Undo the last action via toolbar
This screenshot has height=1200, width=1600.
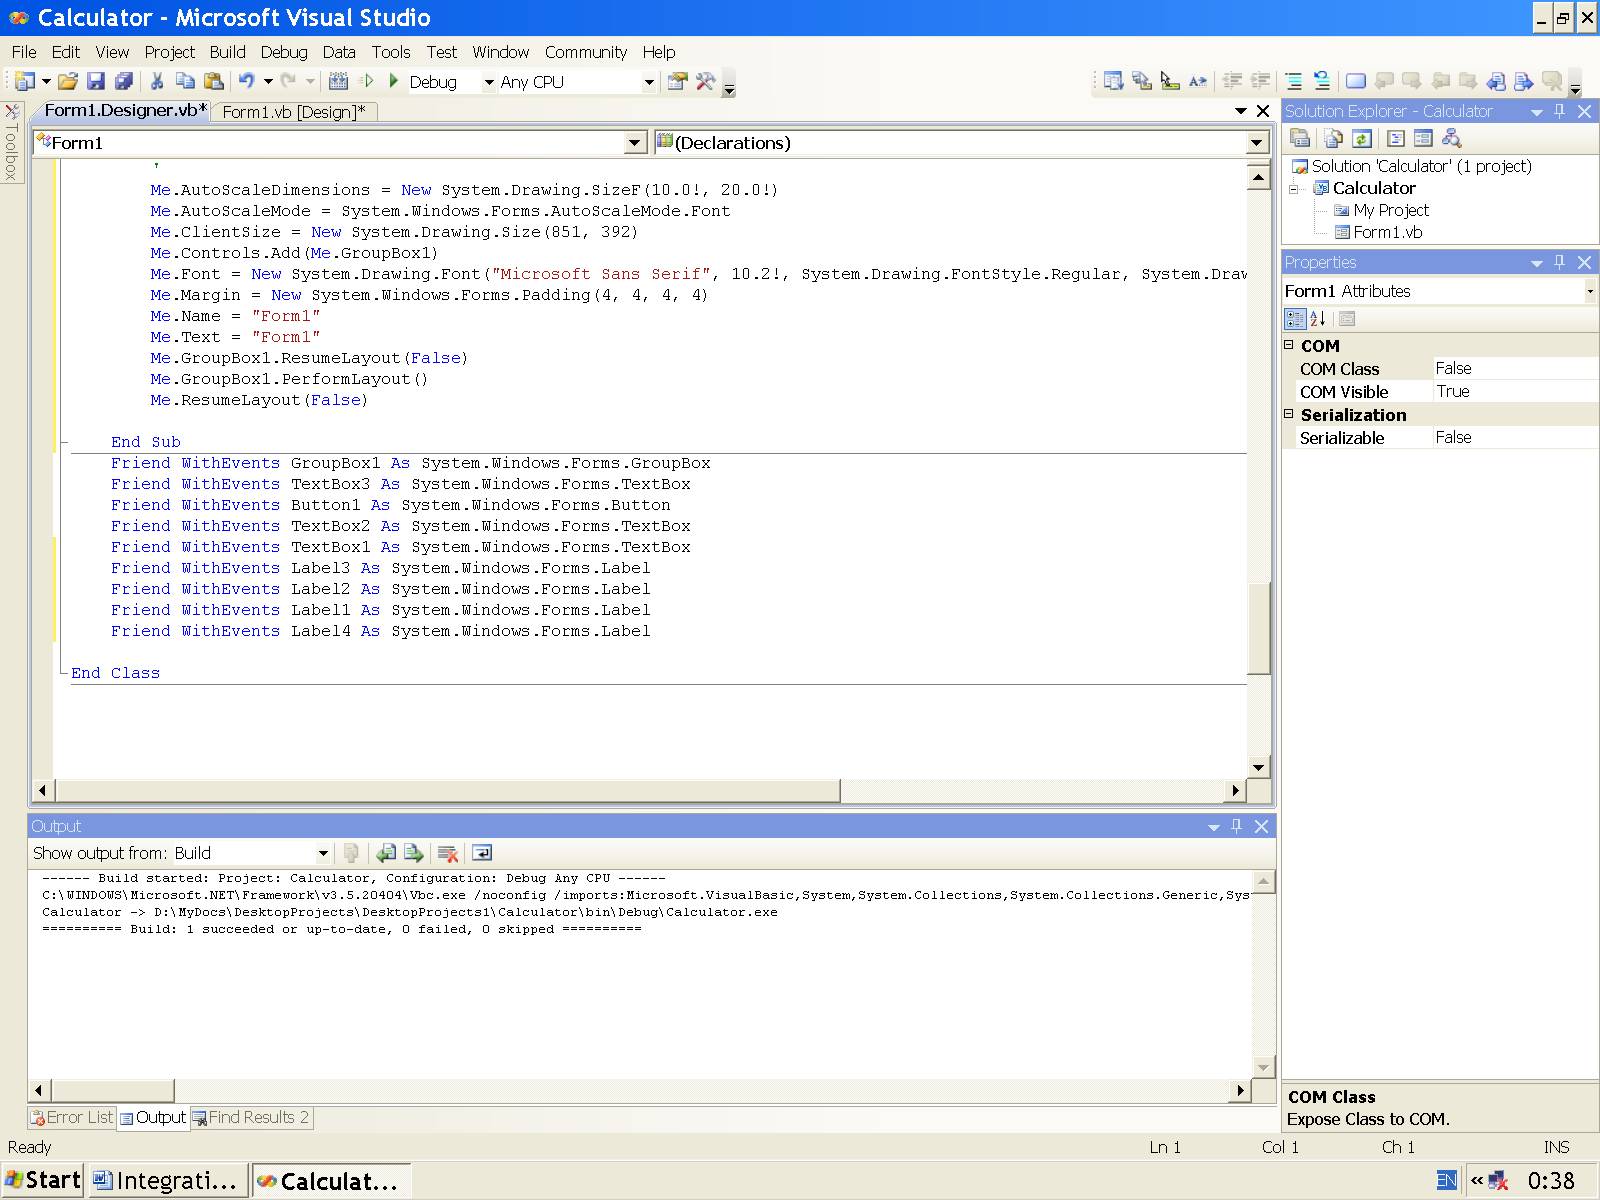(x=246, y=82)
